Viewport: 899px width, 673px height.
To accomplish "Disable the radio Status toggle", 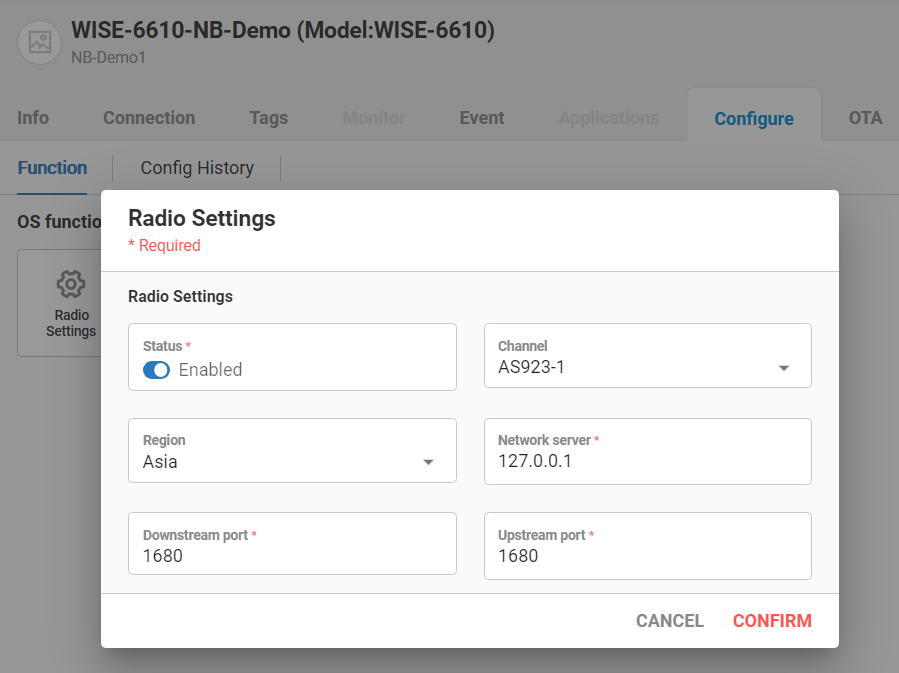I will point(156,370).
